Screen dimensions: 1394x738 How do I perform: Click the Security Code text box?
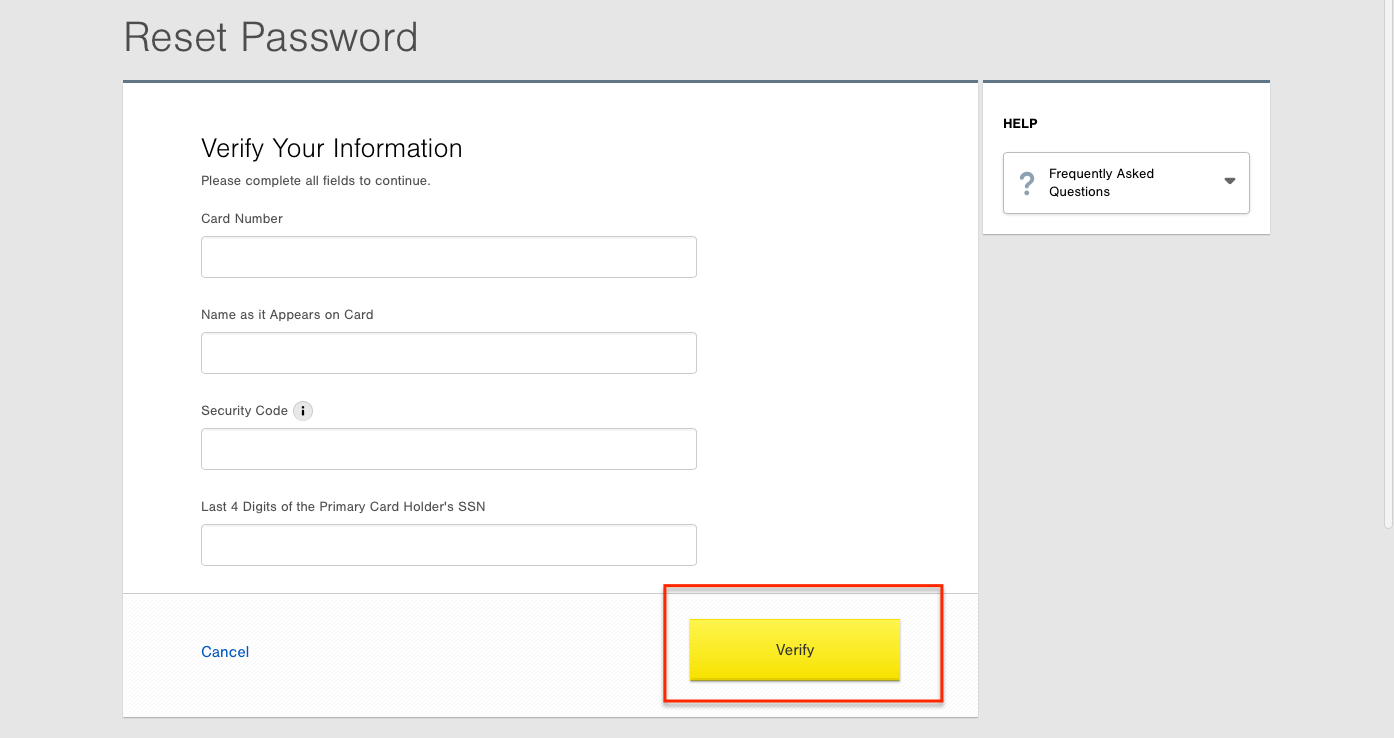coord(448,449)
